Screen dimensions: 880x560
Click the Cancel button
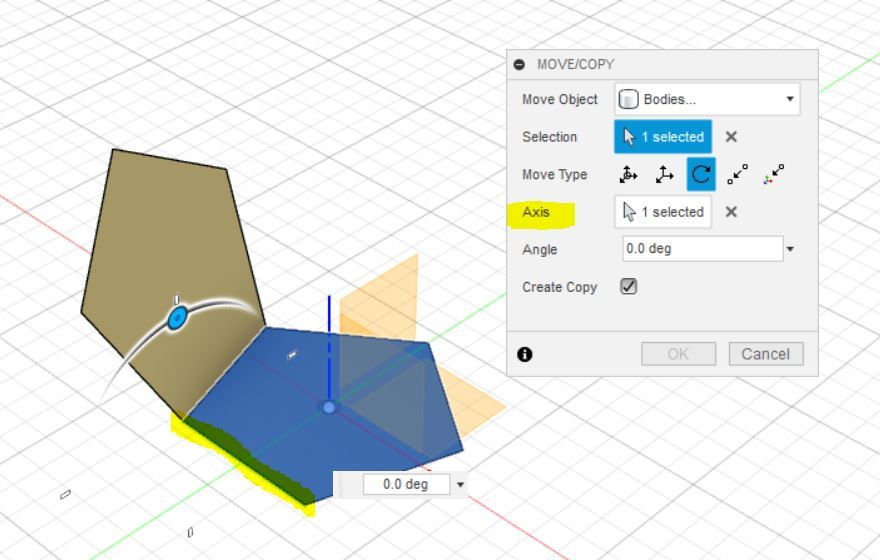pos(766,354)
